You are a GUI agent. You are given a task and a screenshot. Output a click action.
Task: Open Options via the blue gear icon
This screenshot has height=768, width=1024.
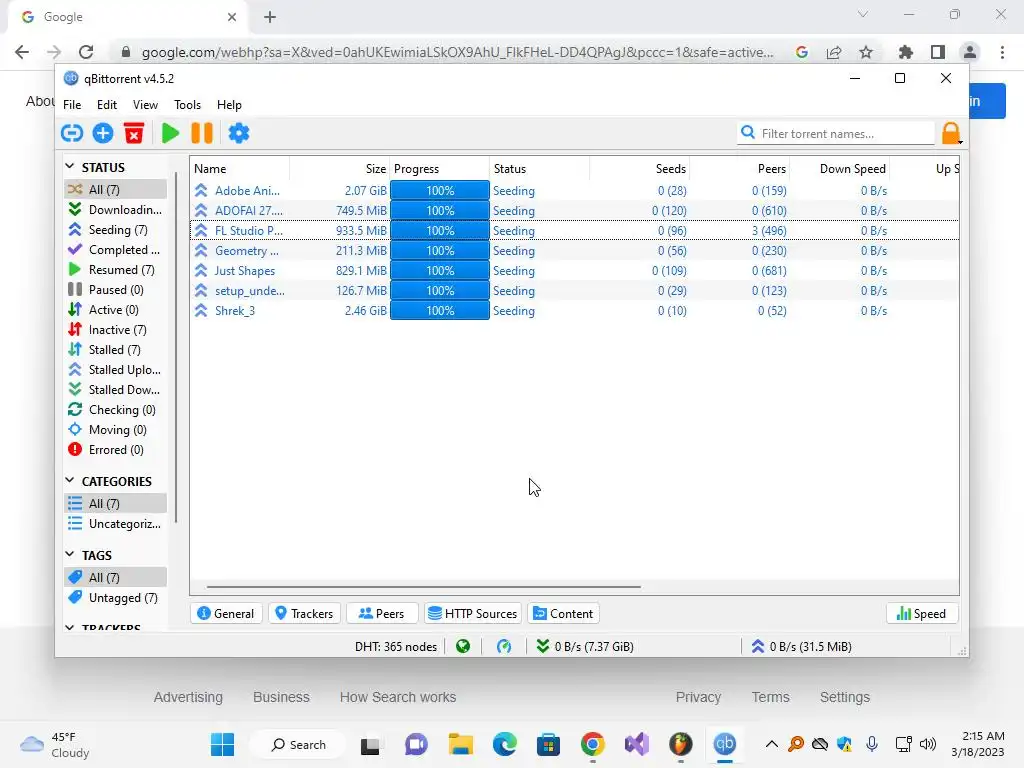coord(238,133)
